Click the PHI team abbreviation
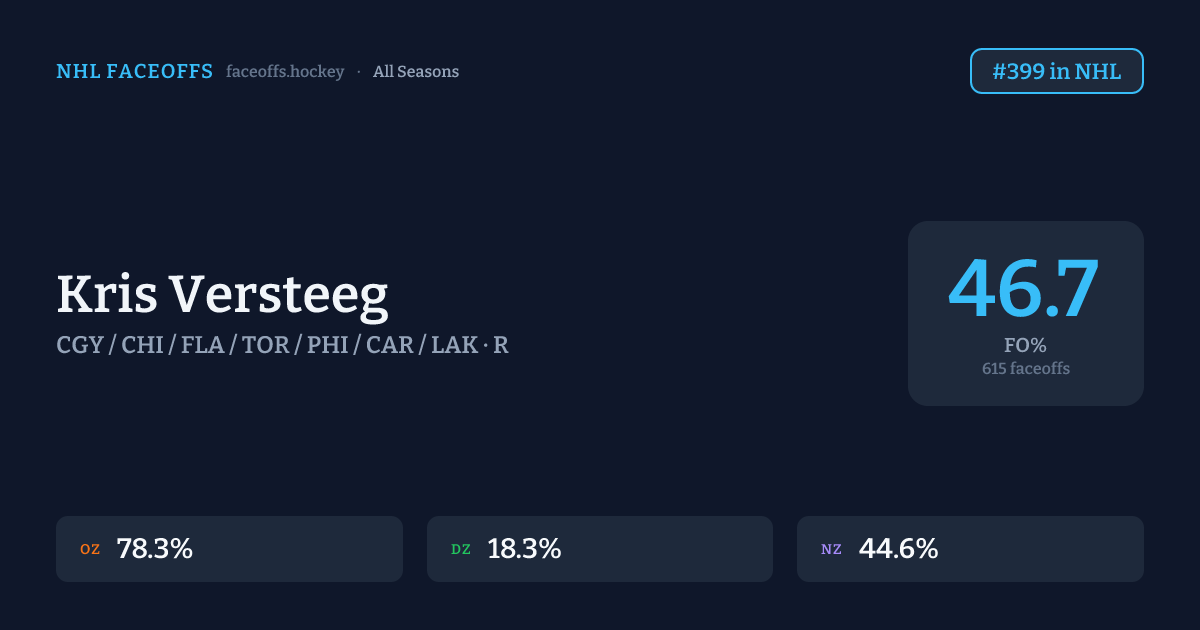This screenshot has width=1200, height=630. pos(327,346)
